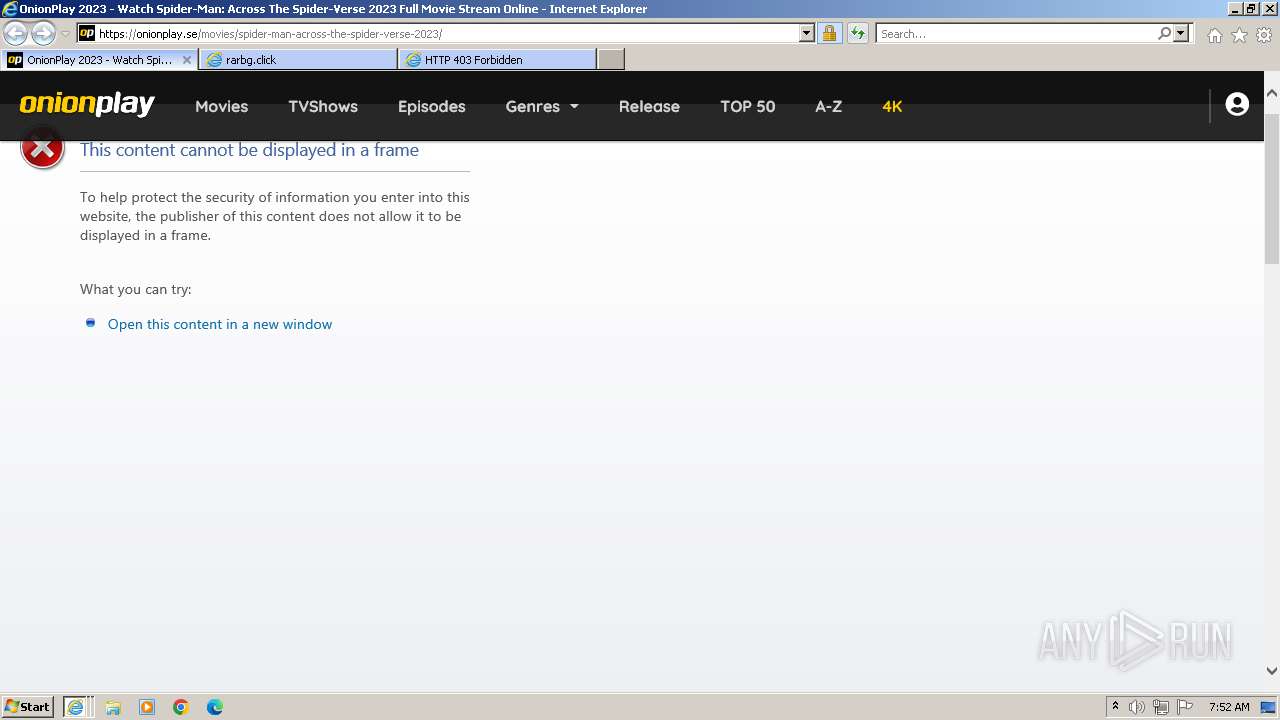Image resolution: width=1280 pixels, height=720 pixels.
Task: Open File Explorer from the taskbar
Action: [x=113, y=707]
